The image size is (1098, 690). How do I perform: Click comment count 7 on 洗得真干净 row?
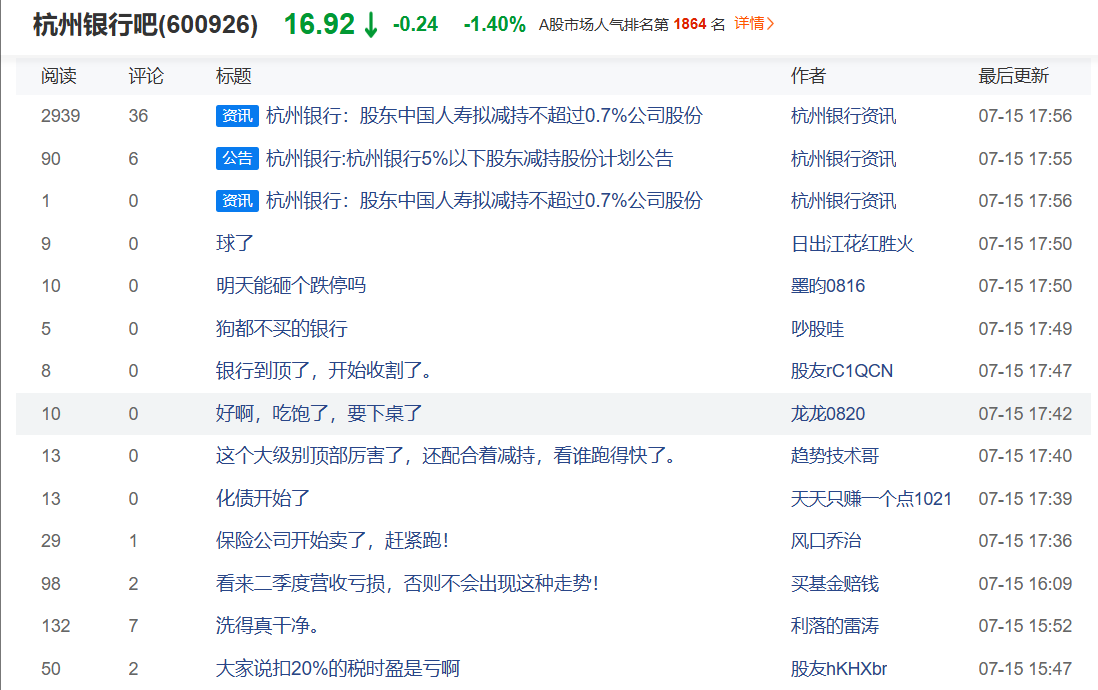[133, 626]
